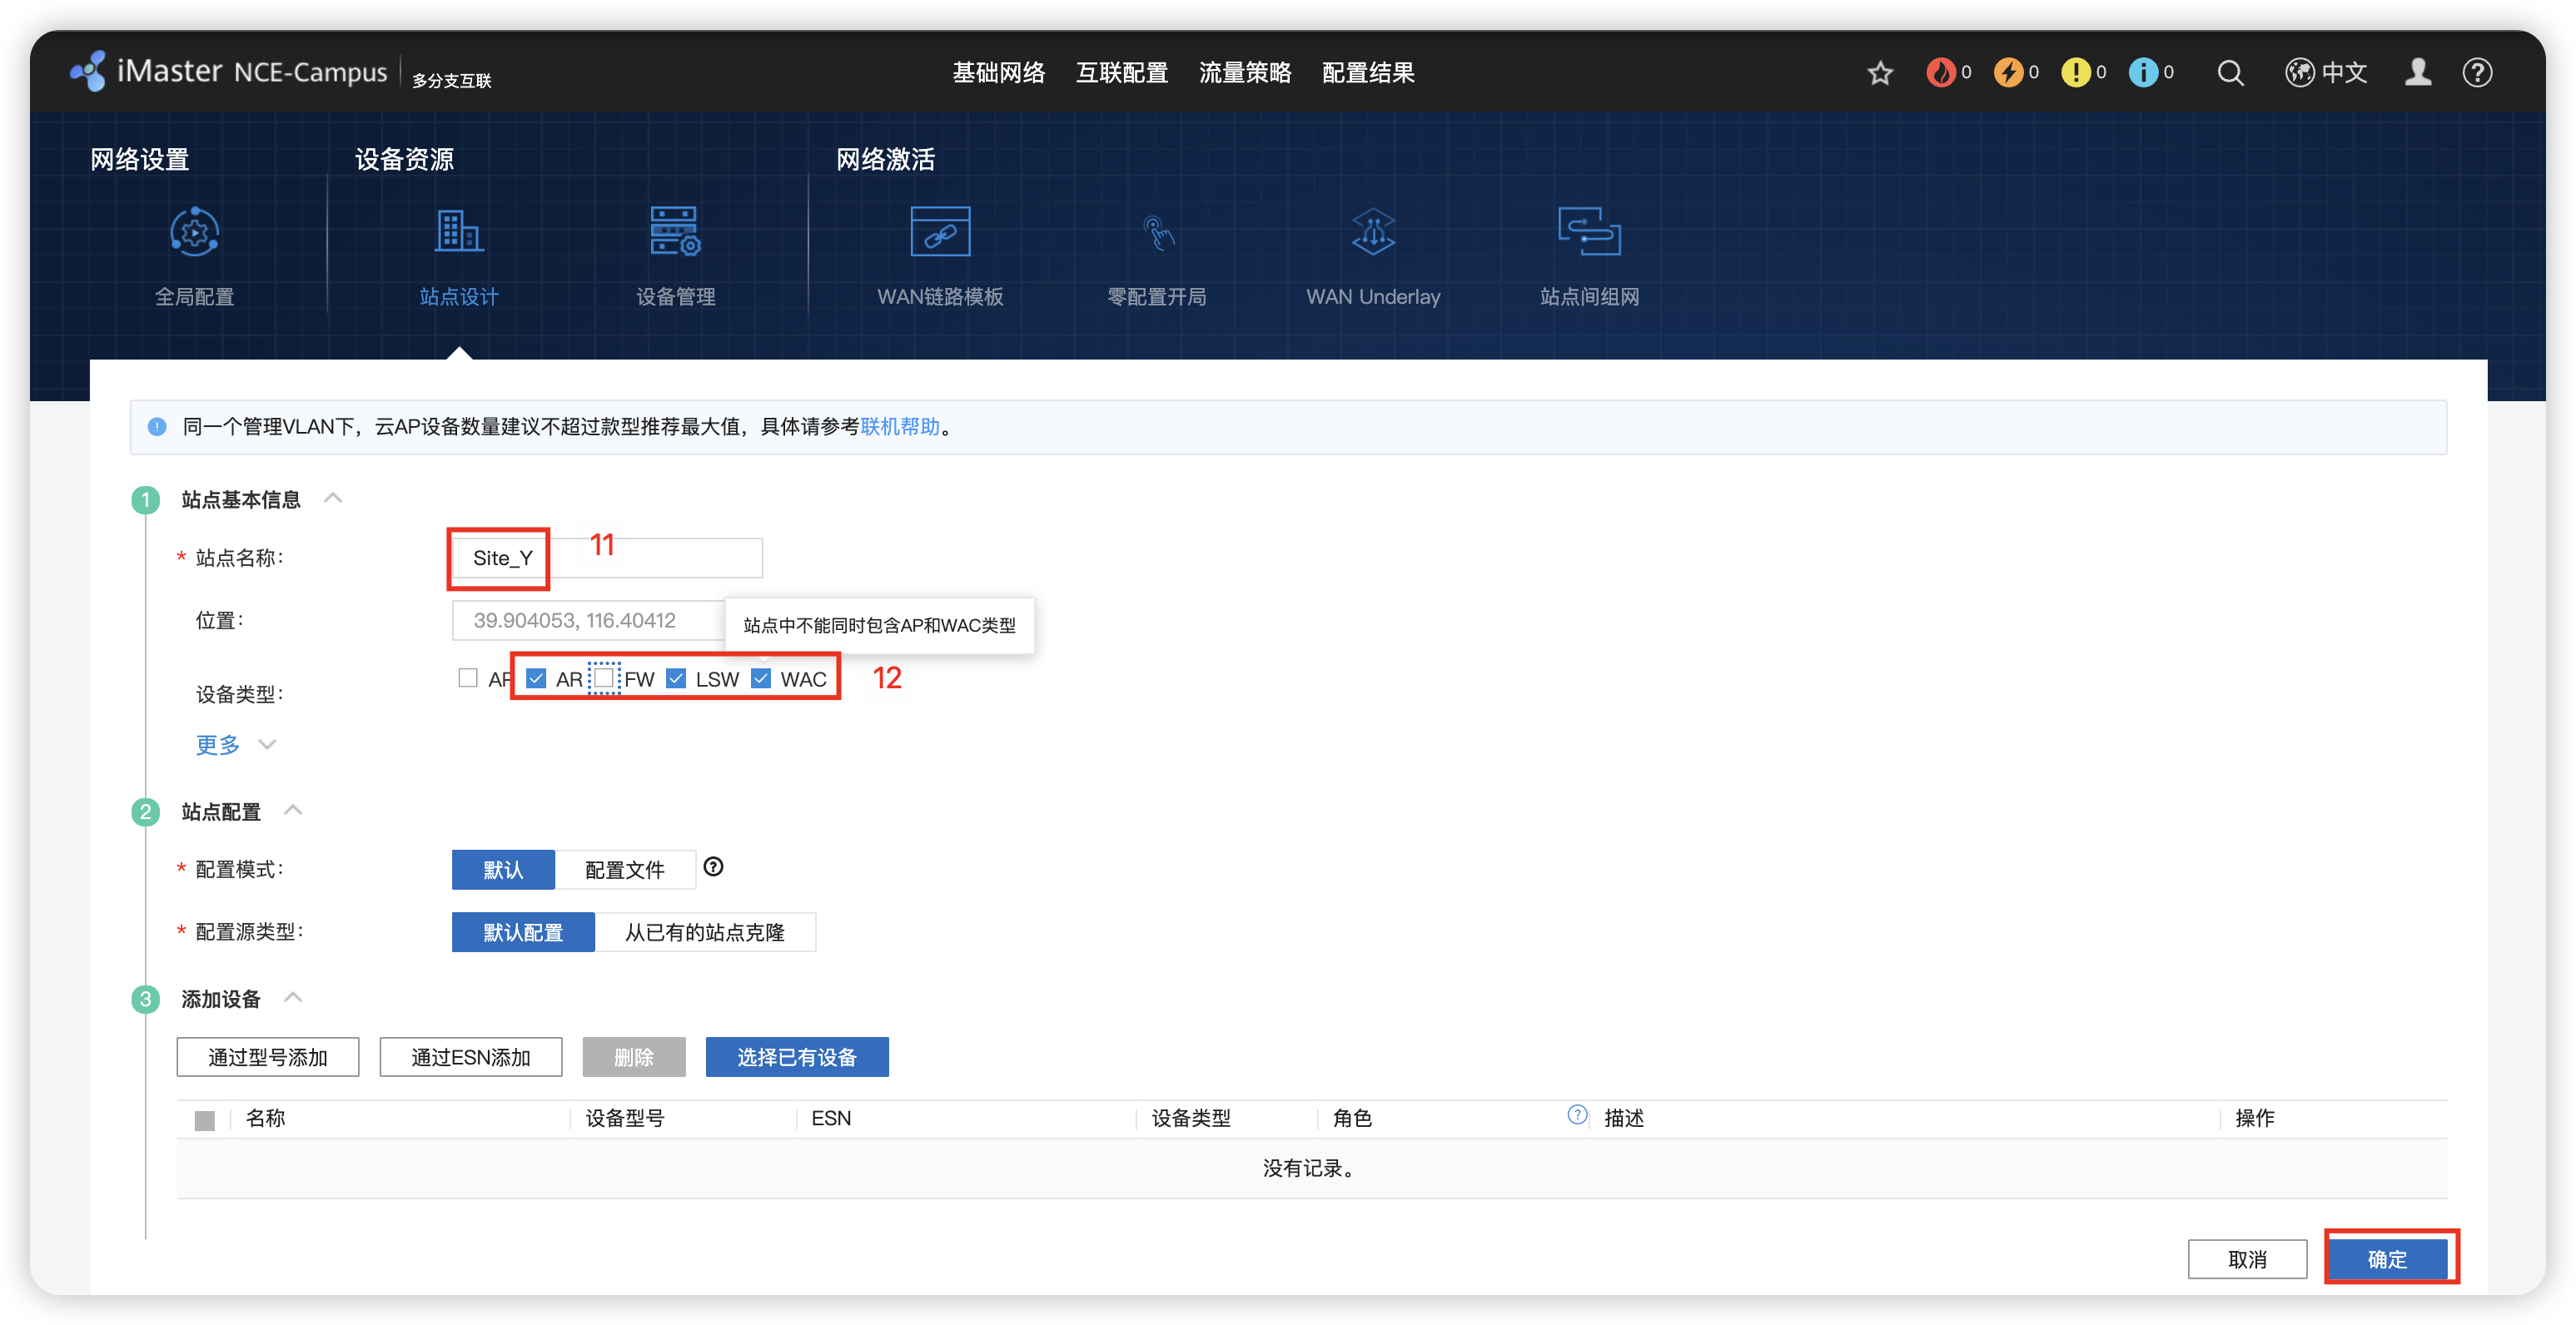The width and height of the screenshot is (2576, 1325).
Task: Open 设备管理 device management icon
Action: [675, 232]
